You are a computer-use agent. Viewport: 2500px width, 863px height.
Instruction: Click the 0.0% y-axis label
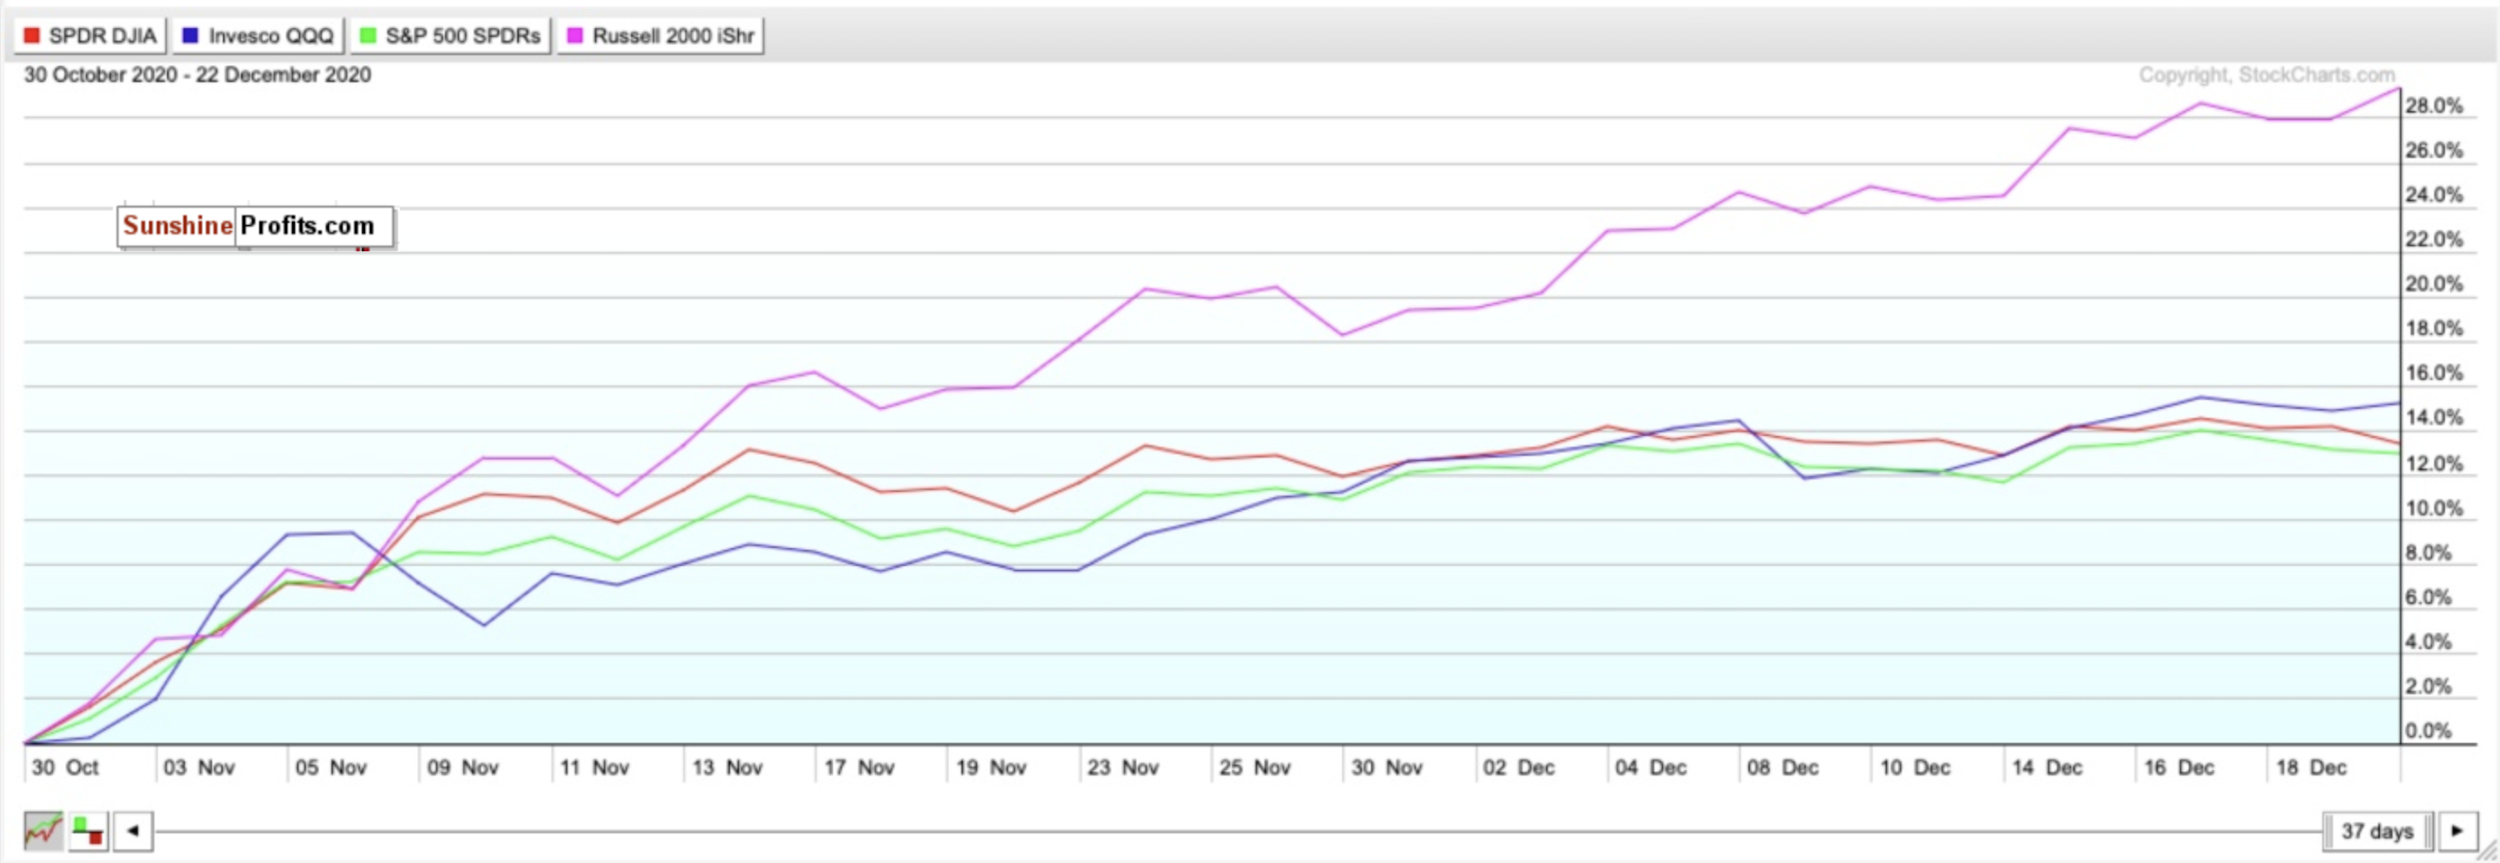click(x=2428, y=731)
